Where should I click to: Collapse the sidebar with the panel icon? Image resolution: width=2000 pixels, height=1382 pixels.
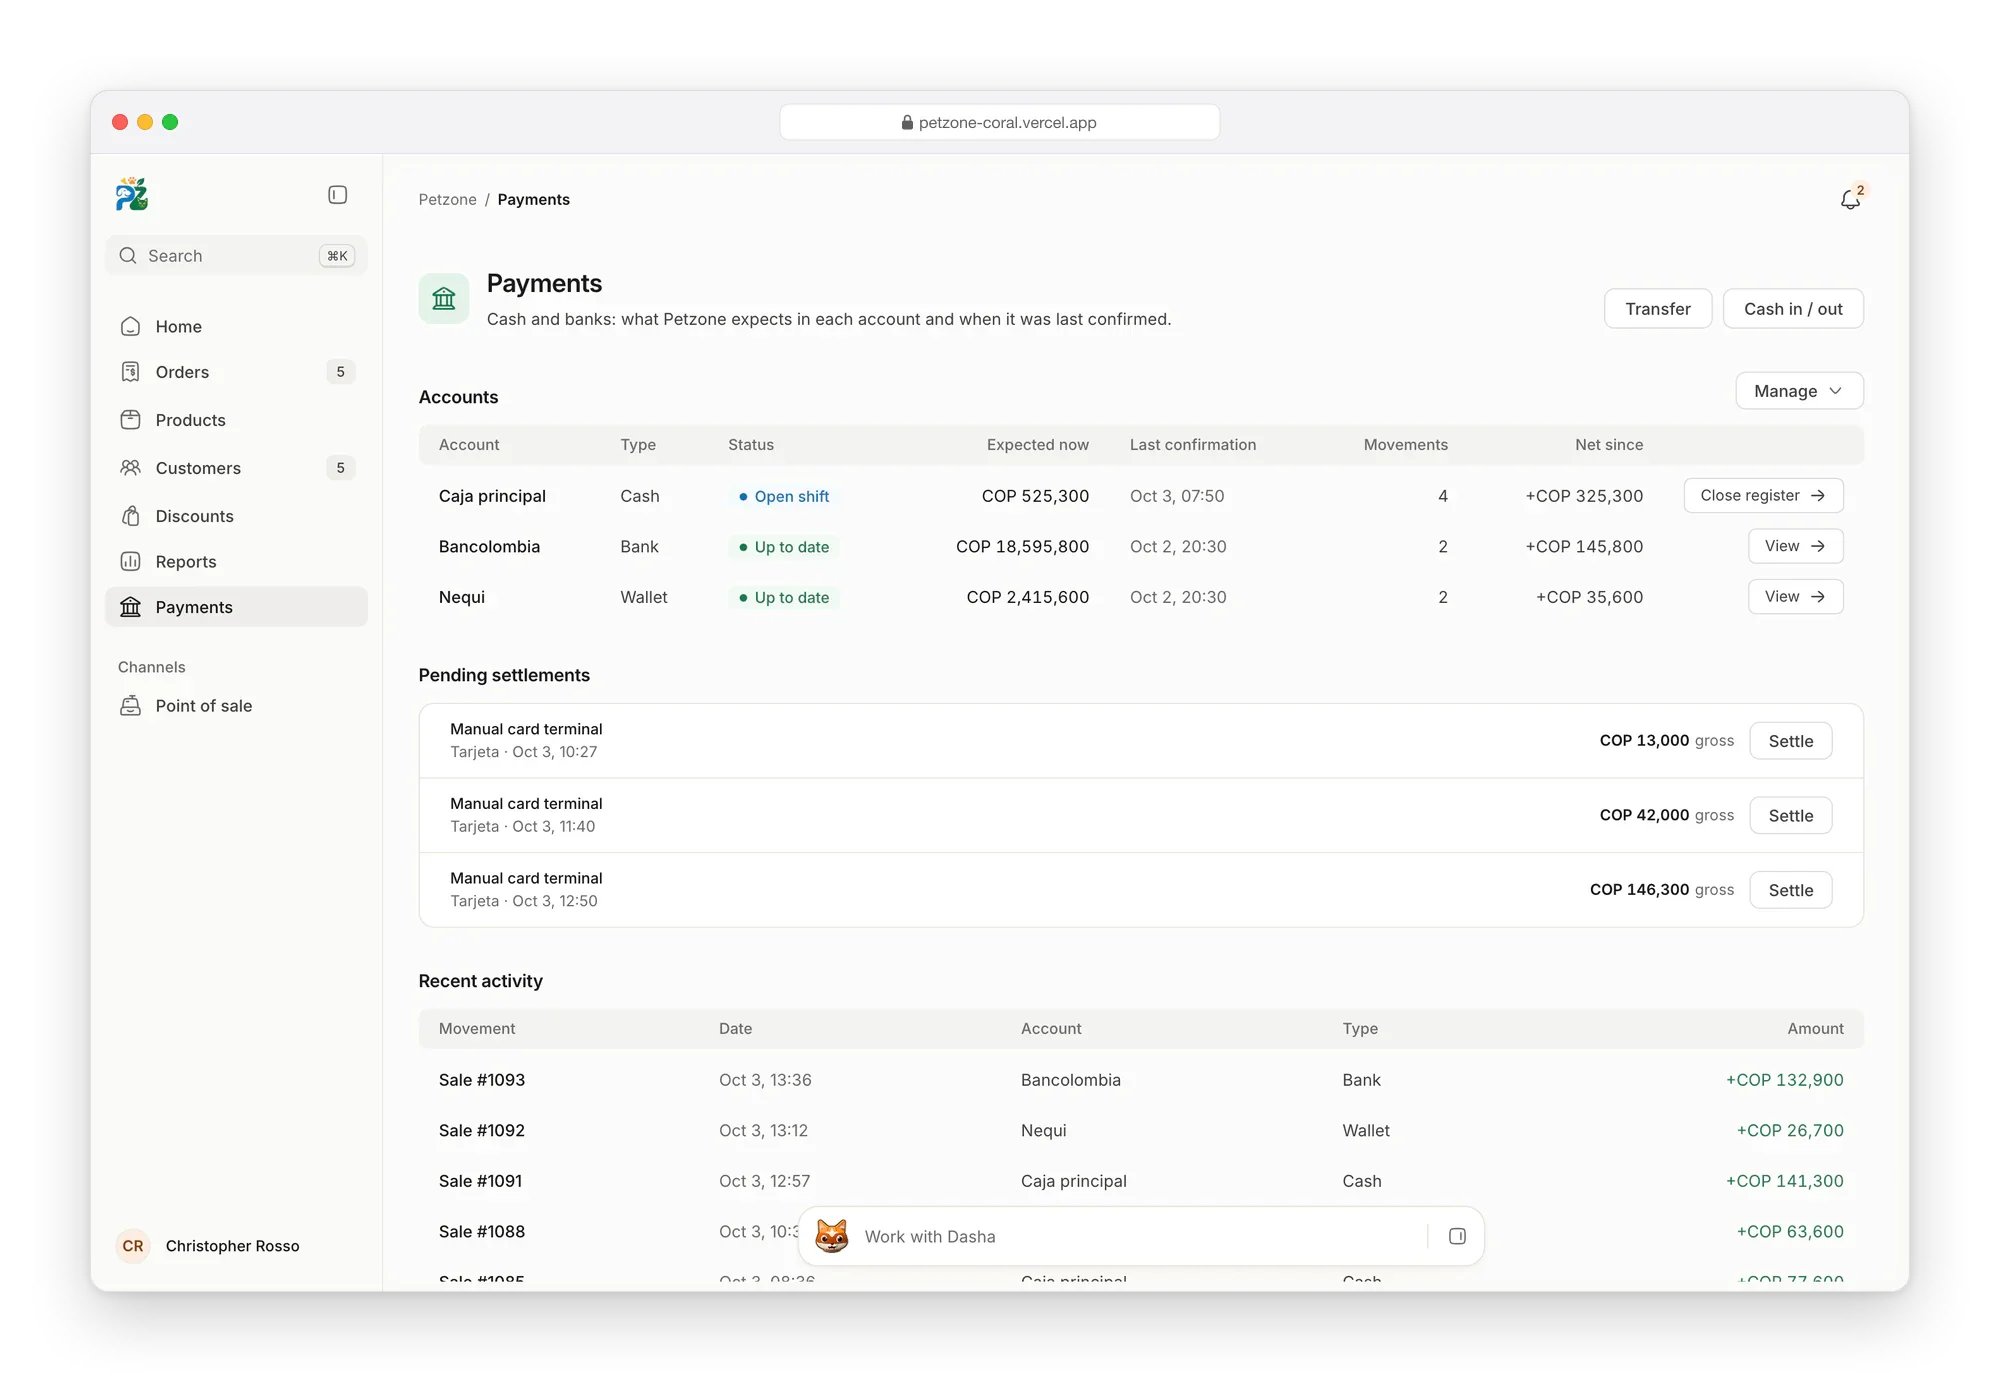coord(338,195)
